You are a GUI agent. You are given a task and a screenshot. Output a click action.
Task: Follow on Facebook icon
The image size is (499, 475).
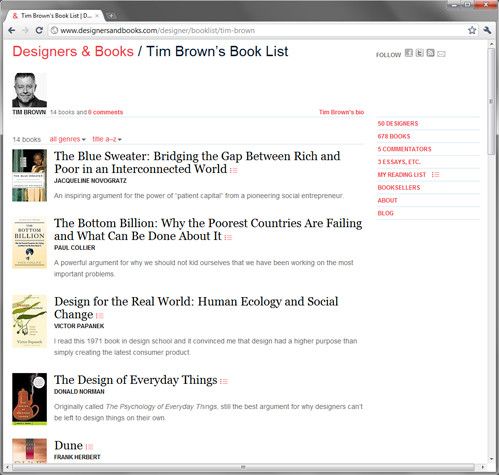[x=409, y=53]
